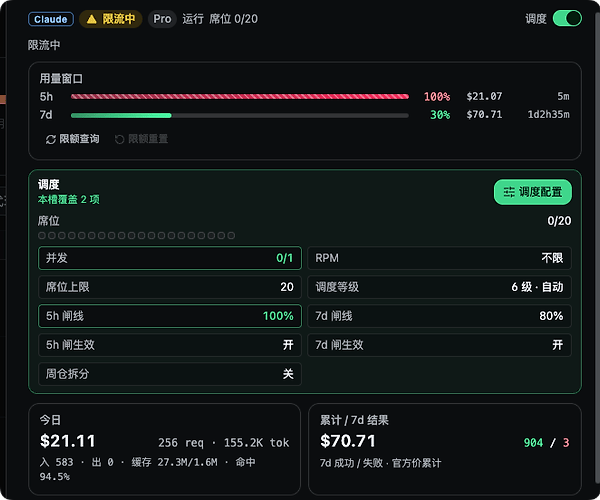Click the 1d2h35m remaining time
The width and height of the screenshot is (600, 500).
pyautogui.click(x=548, y=114)
